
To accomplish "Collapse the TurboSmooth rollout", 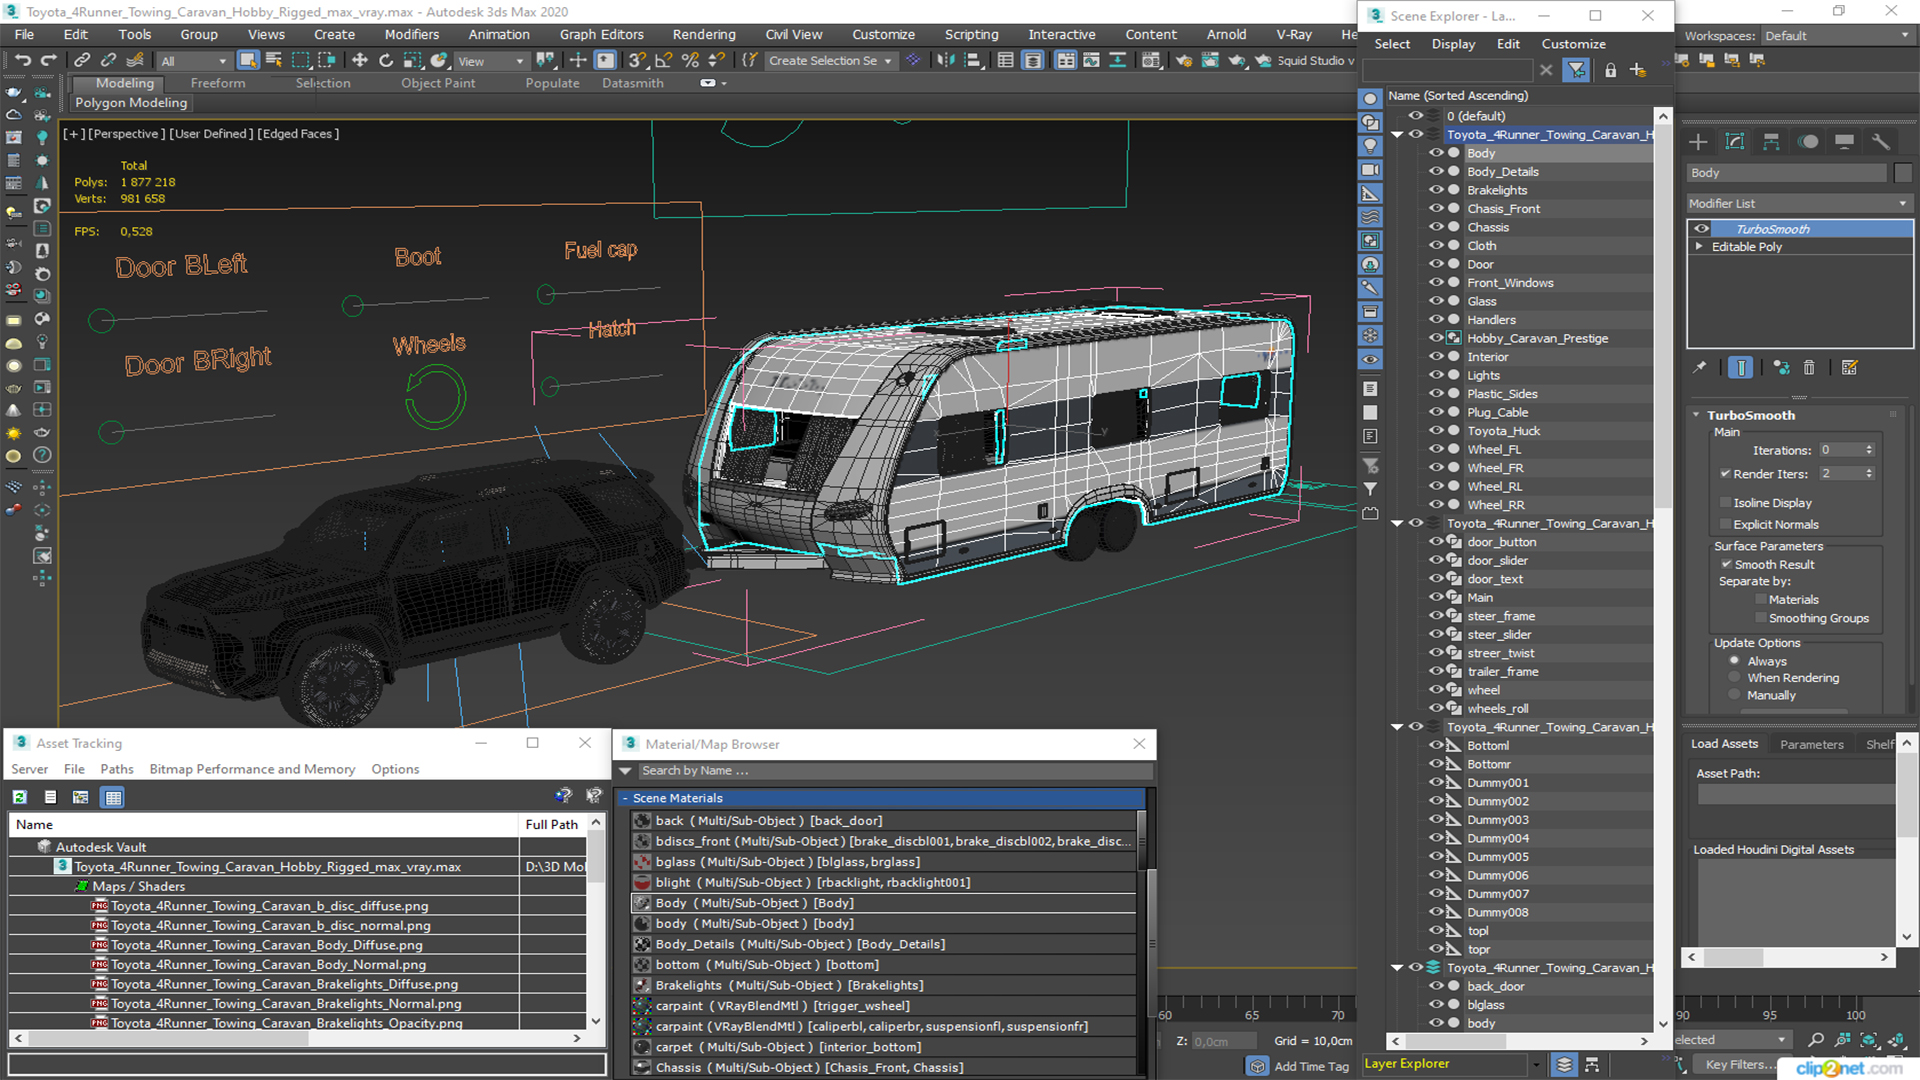I will click(x=1696, y=415).
